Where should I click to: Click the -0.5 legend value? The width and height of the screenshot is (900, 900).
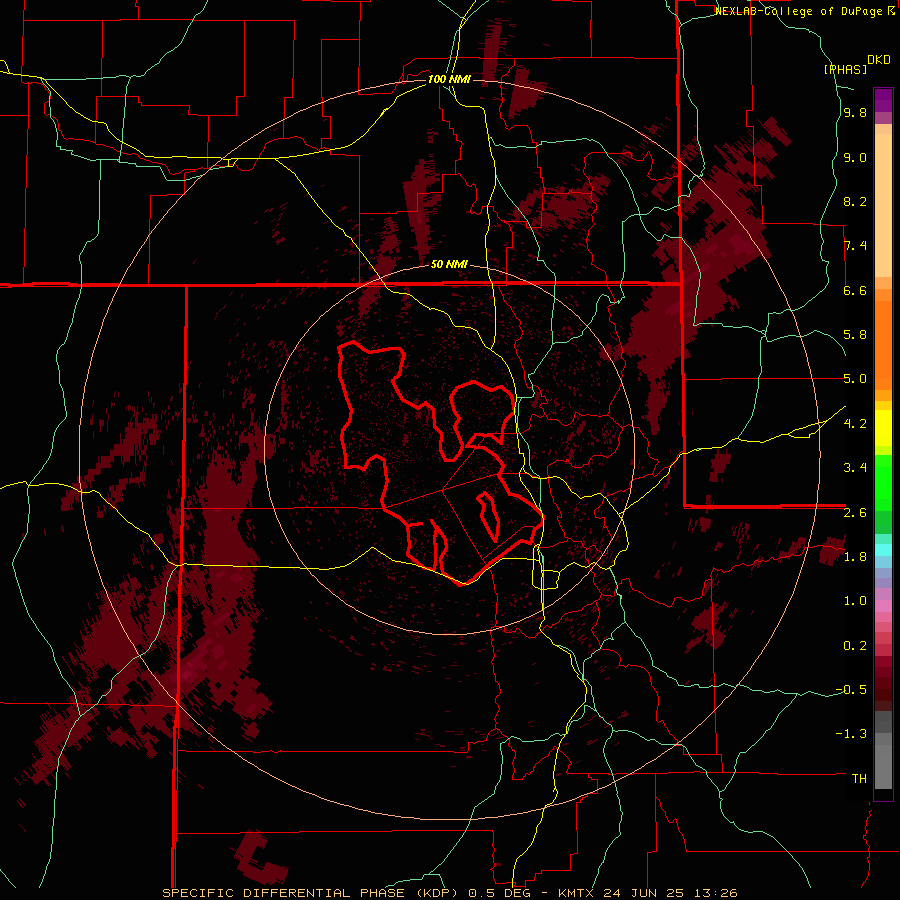click(851, 690)
